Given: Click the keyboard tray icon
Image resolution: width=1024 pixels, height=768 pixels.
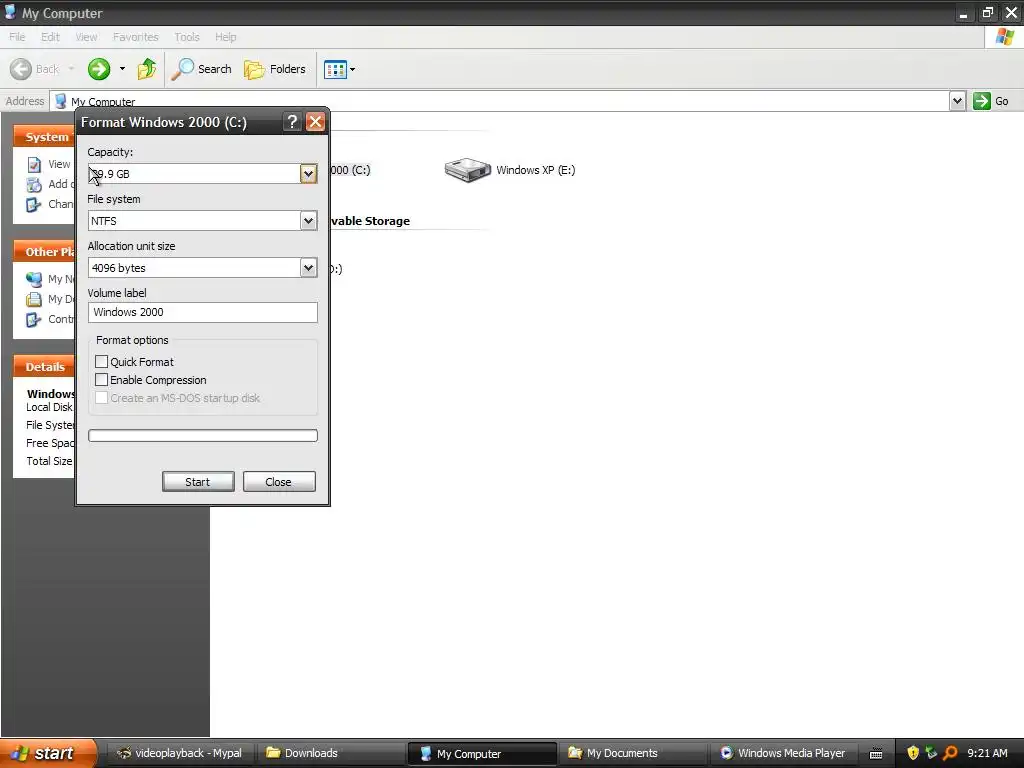Looking at the screenshot, I should pos(876,754).
